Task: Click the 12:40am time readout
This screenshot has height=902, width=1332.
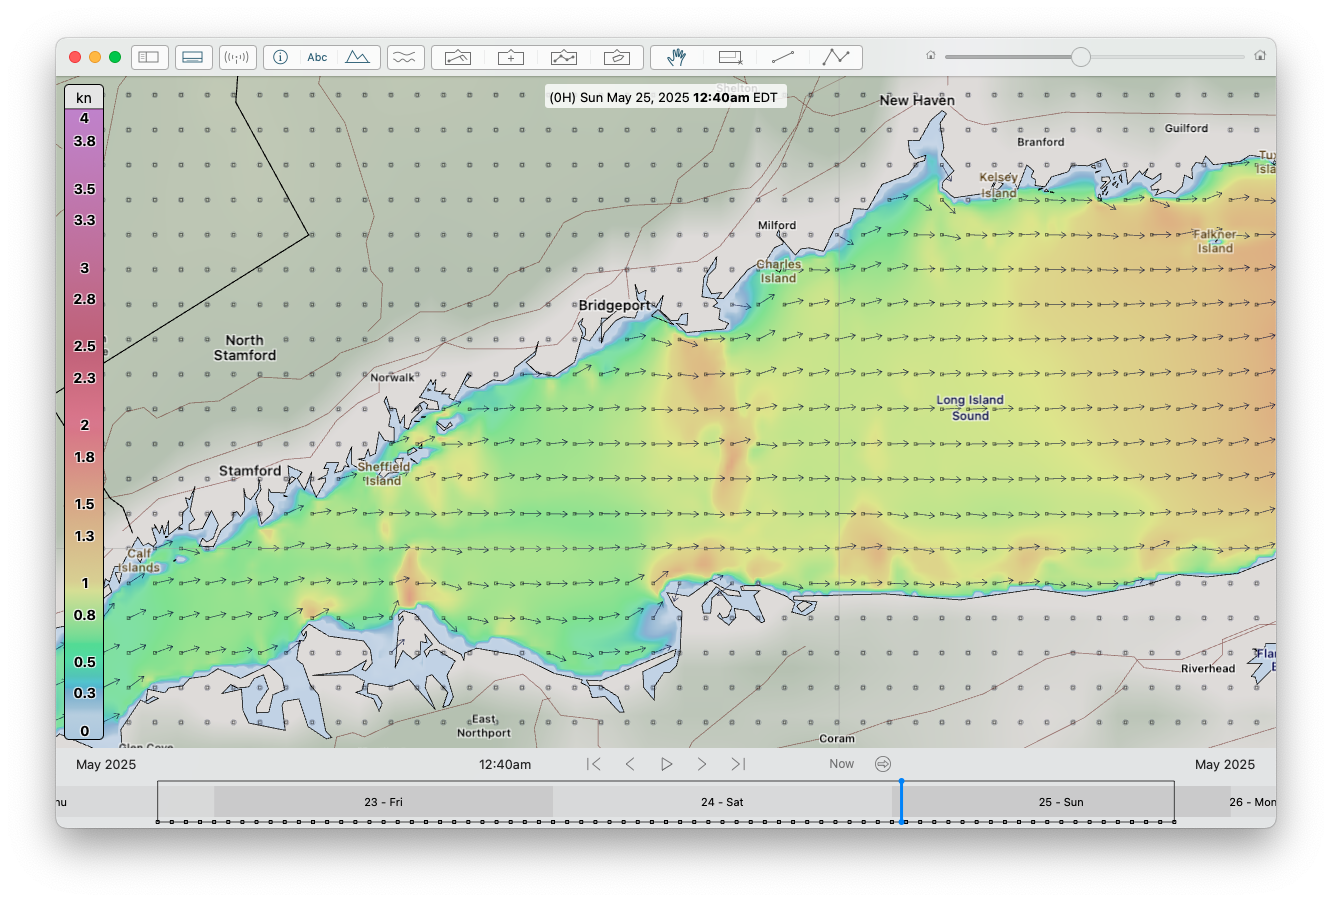Action: [x=505, y=764]
